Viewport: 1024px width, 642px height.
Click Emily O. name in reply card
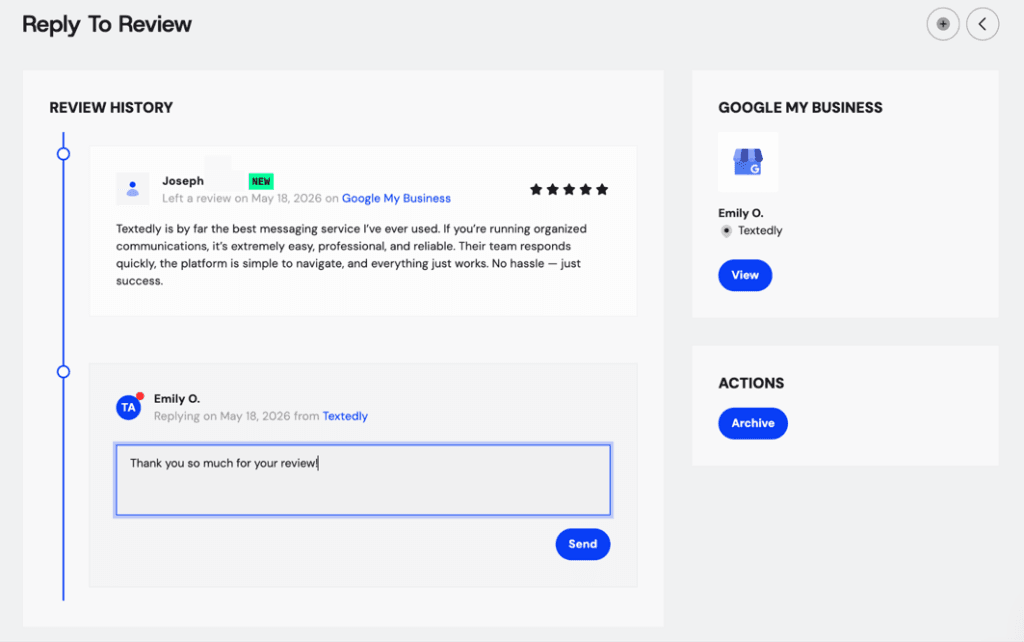pos(177,398)
